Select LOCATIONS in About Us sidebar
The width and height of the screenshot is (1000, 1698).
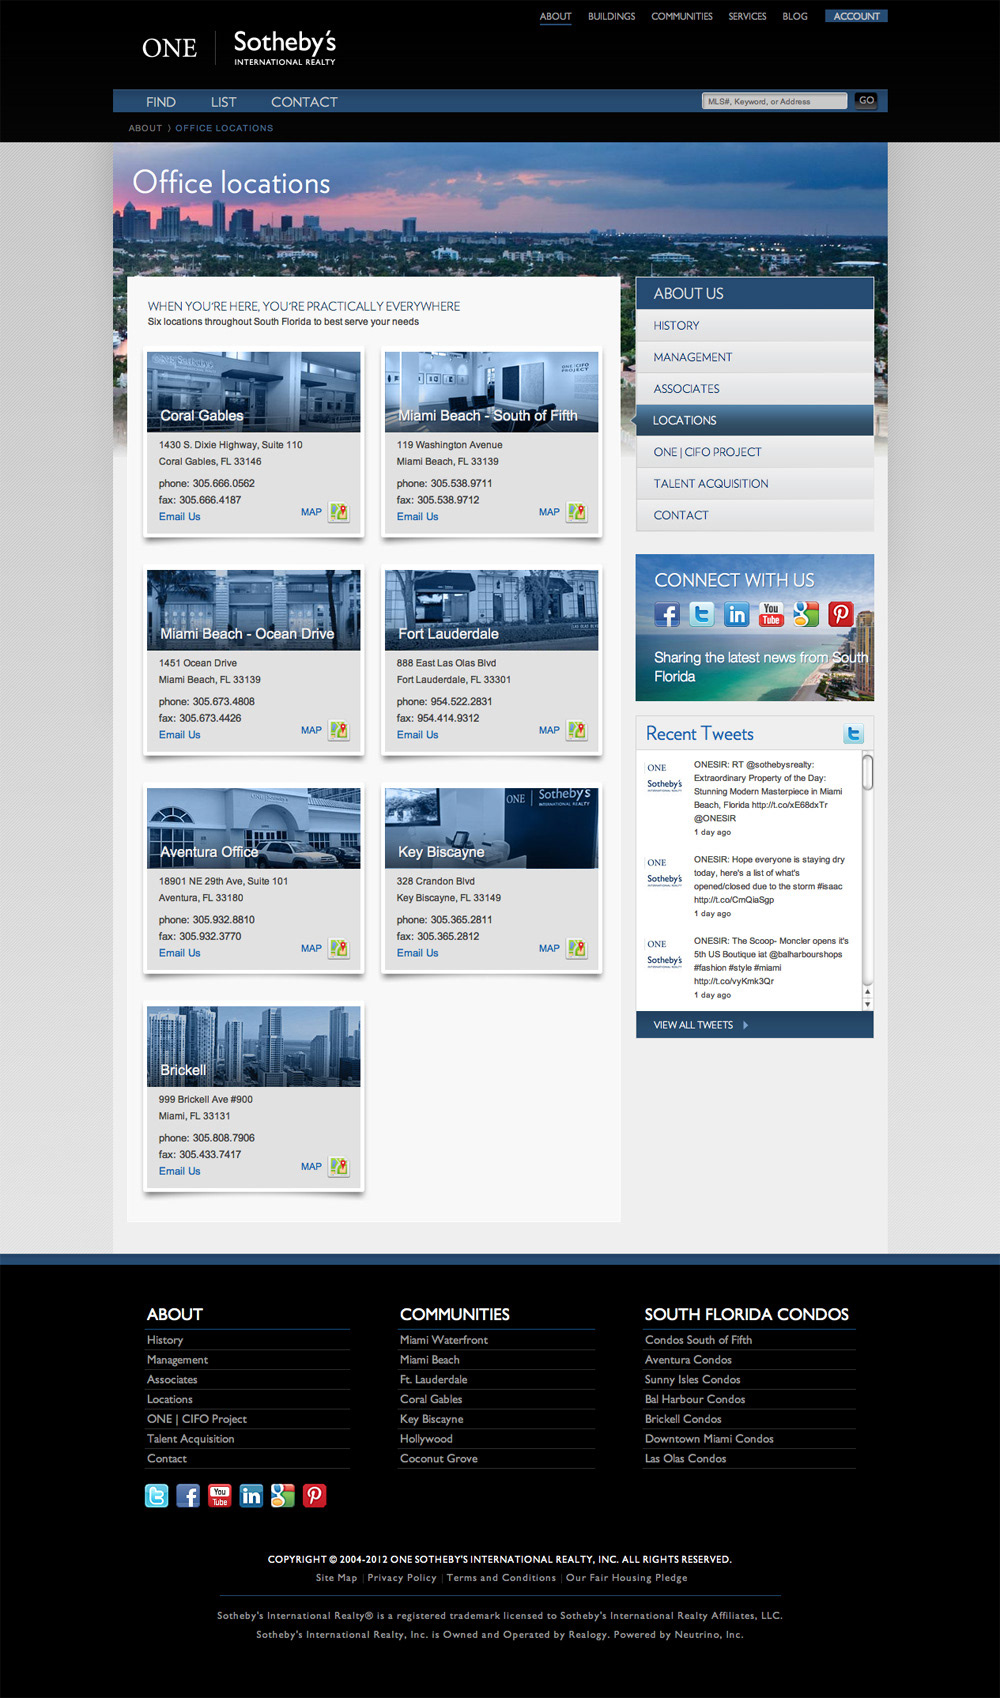tap(755, 420)
